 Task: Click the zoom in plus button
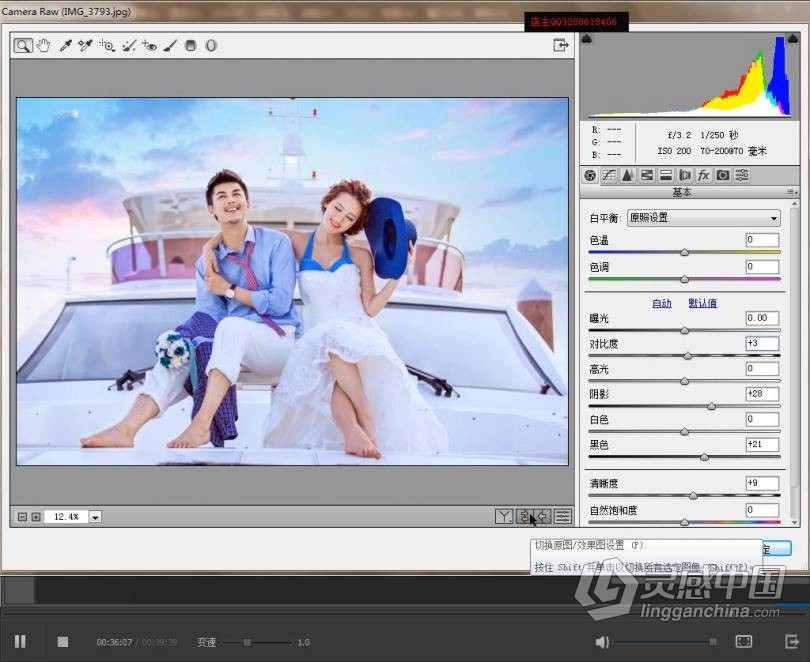tap(36, 517)
